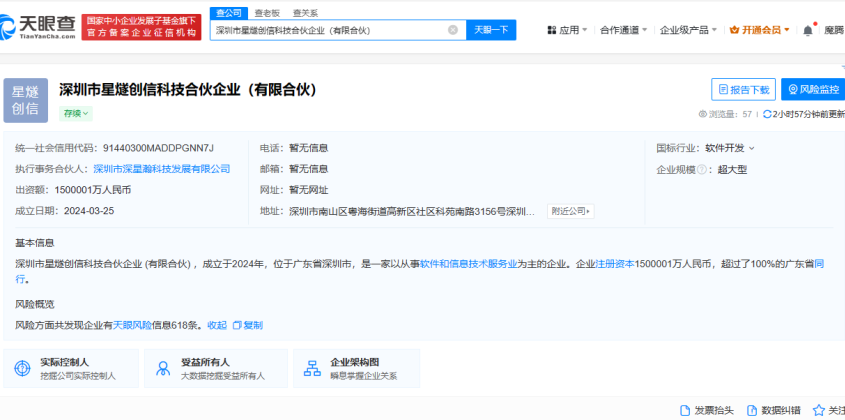Click the 天眼一下 search button
This screenshot has width=845, height=420.
point(491,30)
